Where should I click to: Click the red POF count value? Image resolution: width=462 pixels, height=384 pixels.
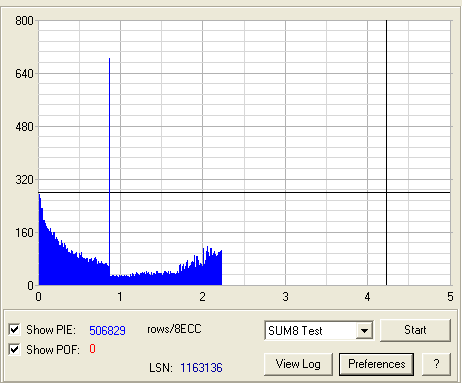[x=92, y=349]
